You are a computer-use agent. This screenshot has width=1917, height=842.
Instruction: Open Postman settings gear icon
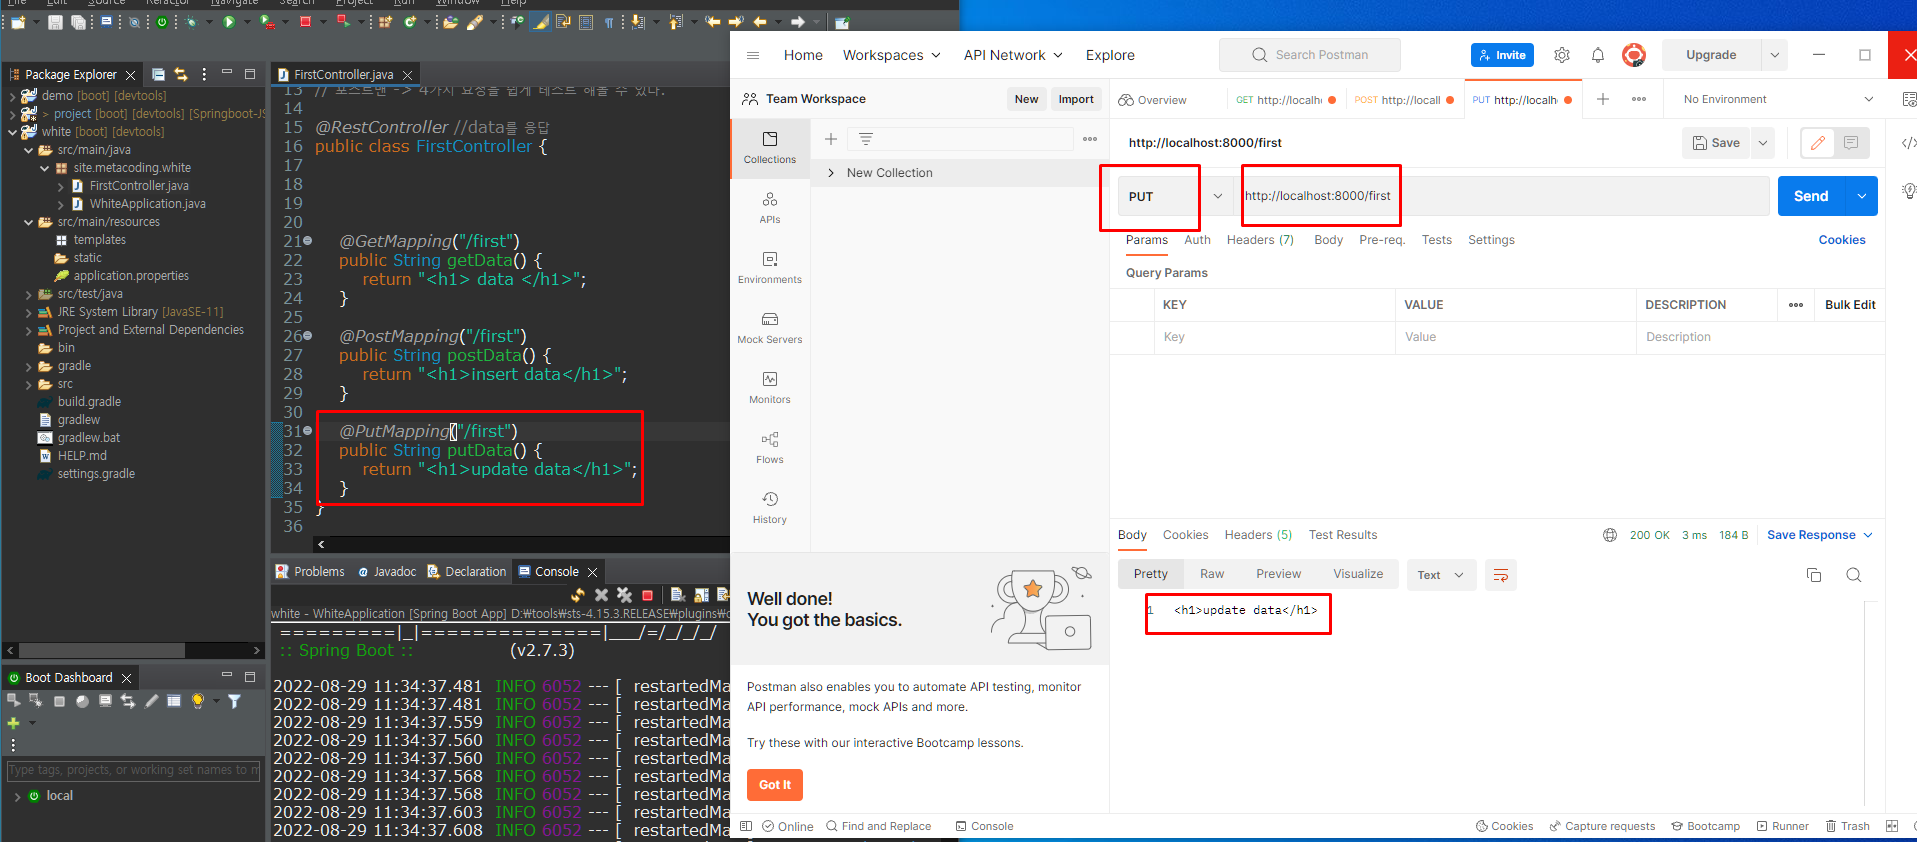pyautogui.click(x=1562, y=55)
